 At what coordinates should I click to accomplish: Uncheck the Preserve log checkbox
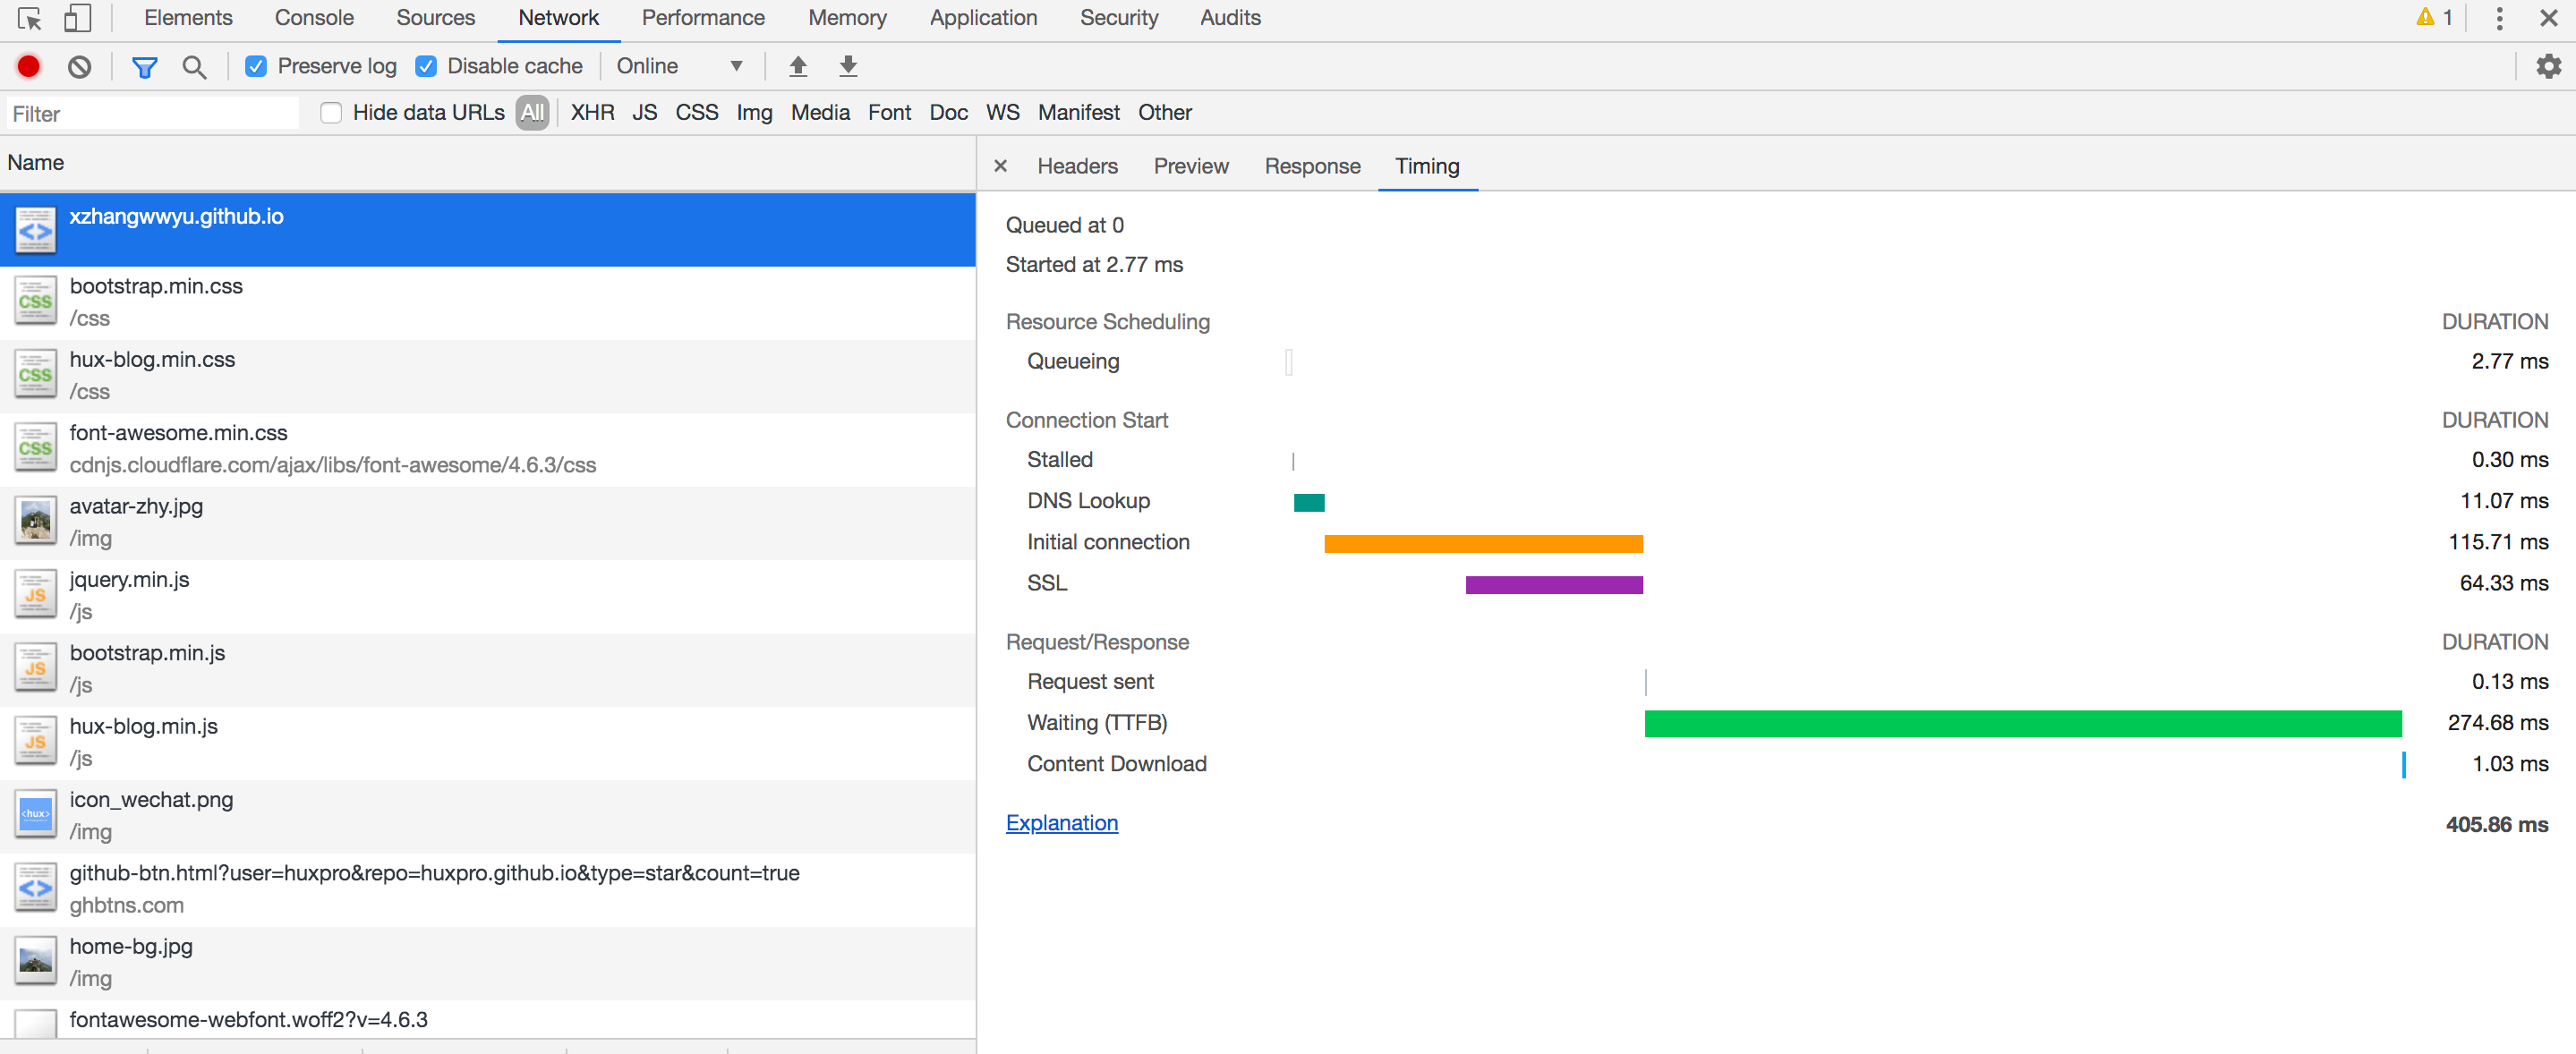click(x=256, y=66)
